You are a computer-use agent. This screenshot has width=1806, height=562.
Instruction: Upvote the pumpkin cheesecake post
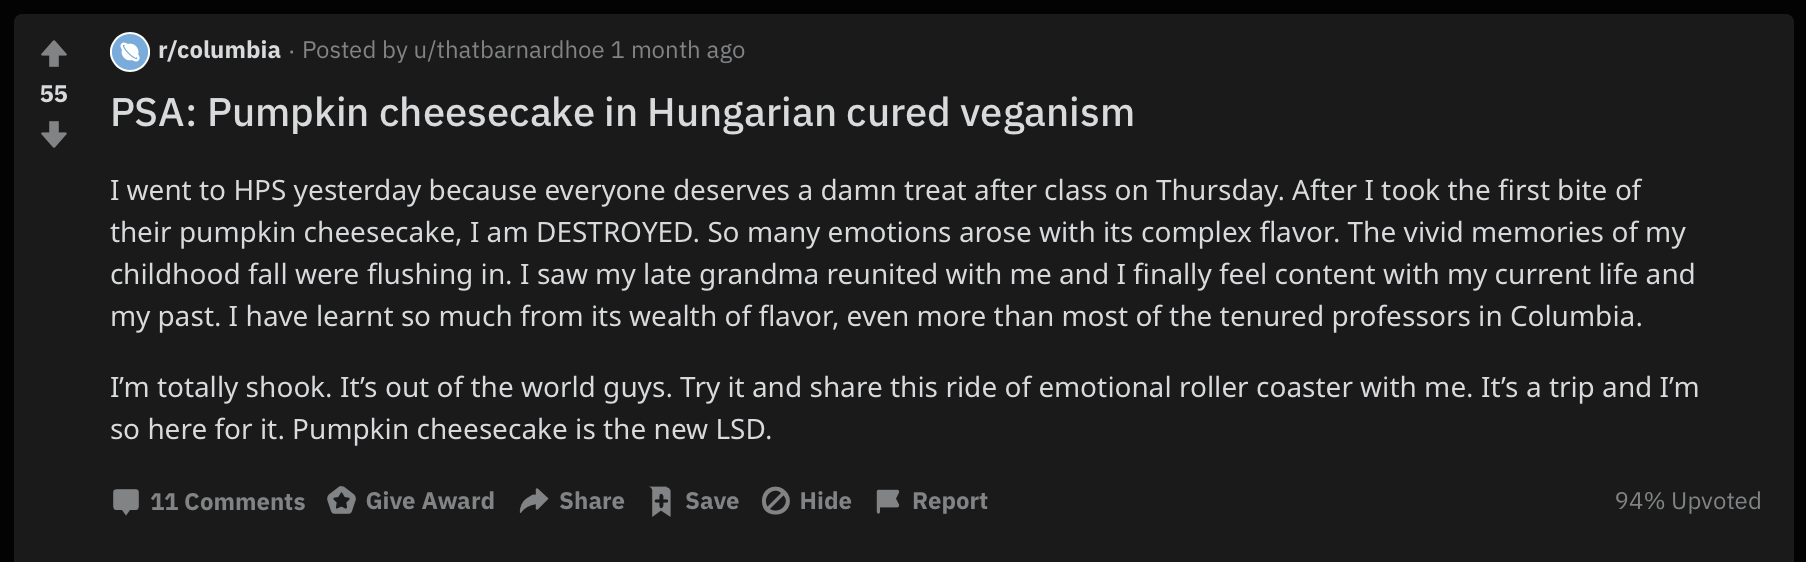pos(54,52)
